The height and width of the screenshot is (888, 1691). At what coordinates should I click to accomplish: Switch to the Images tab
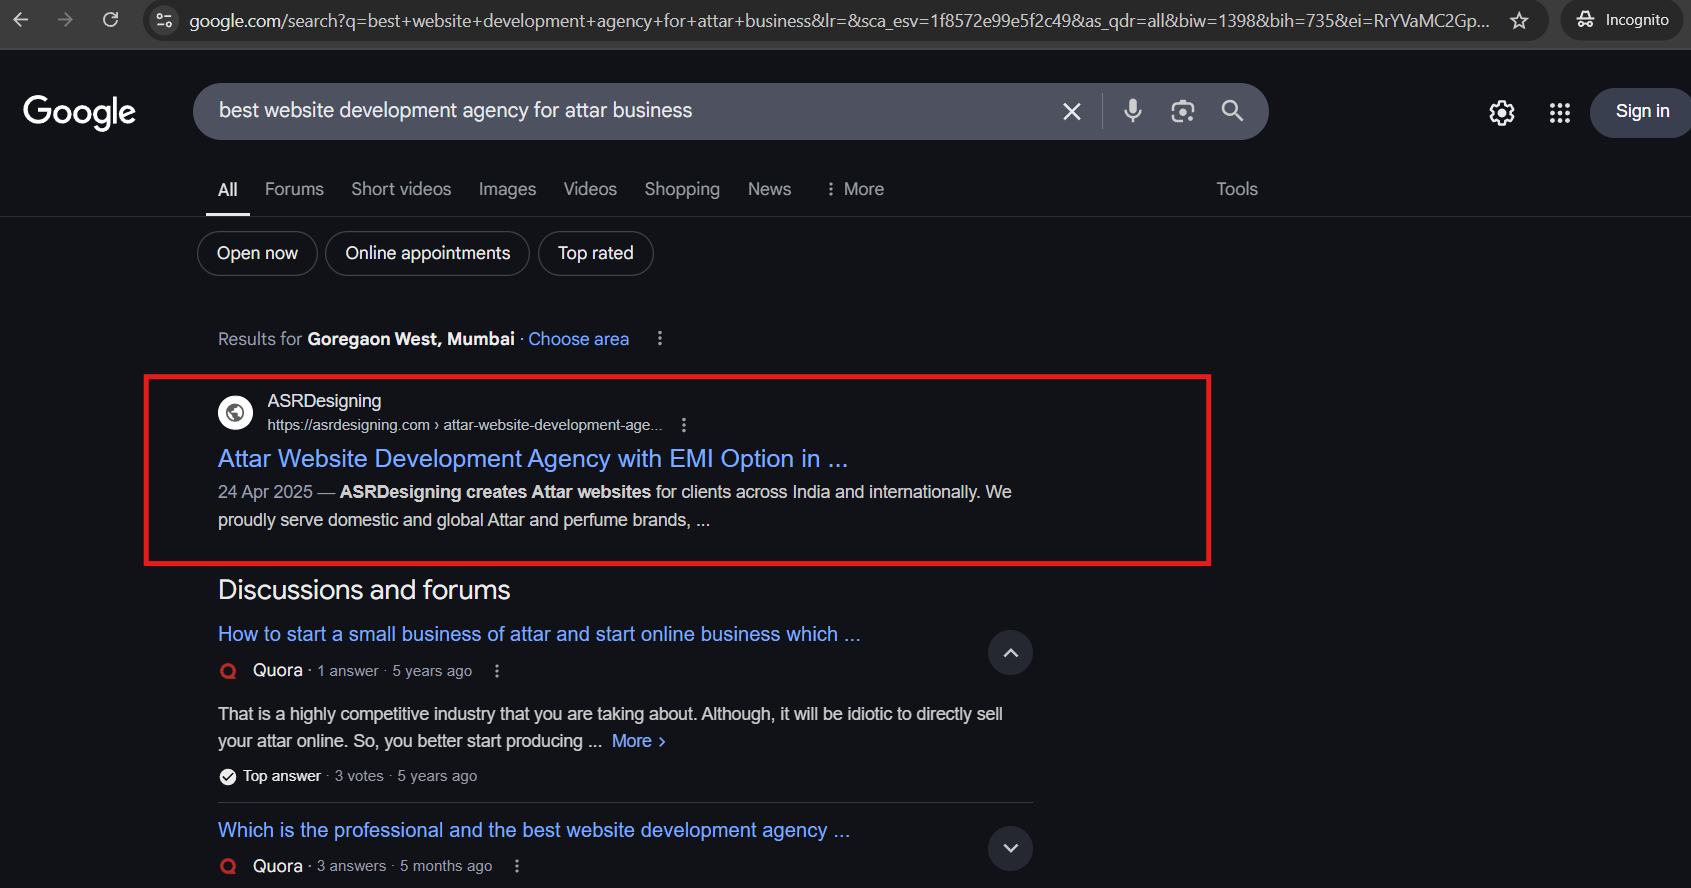coord(507,189)
